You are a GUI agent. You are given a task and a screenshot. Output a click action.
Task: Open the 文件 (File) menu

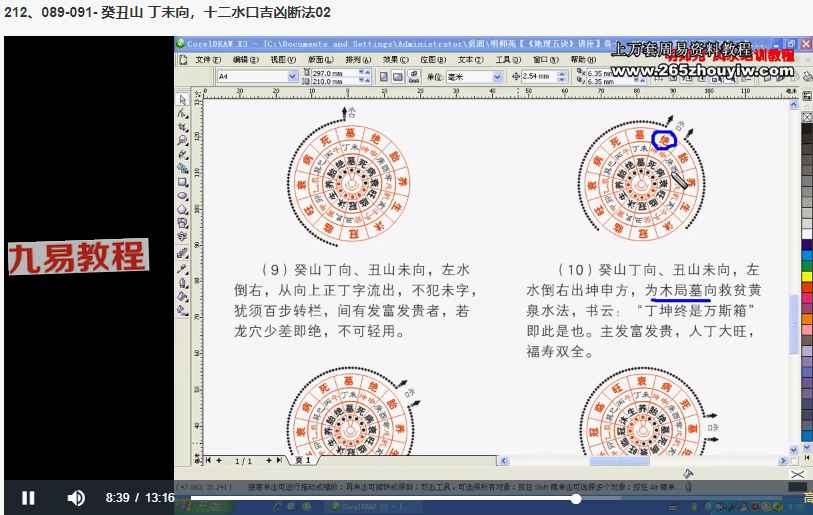[x=208, y=60]
